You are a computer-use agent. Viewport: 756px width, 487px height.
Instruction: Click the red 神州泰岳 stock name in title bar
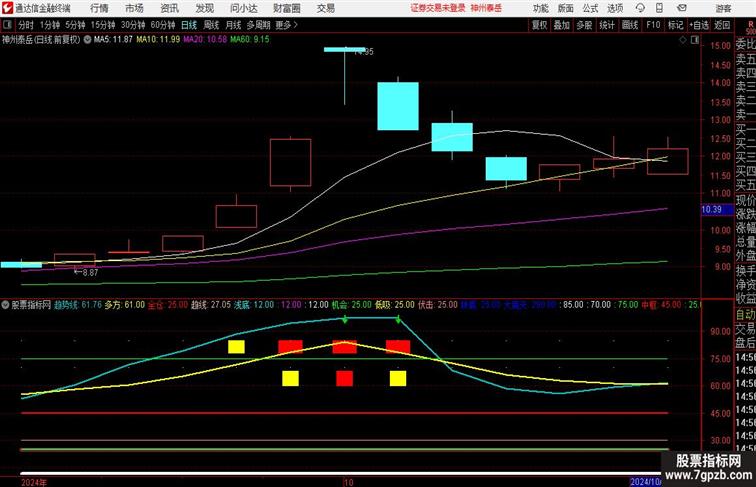pyautogui.click(x=486, y=8)
